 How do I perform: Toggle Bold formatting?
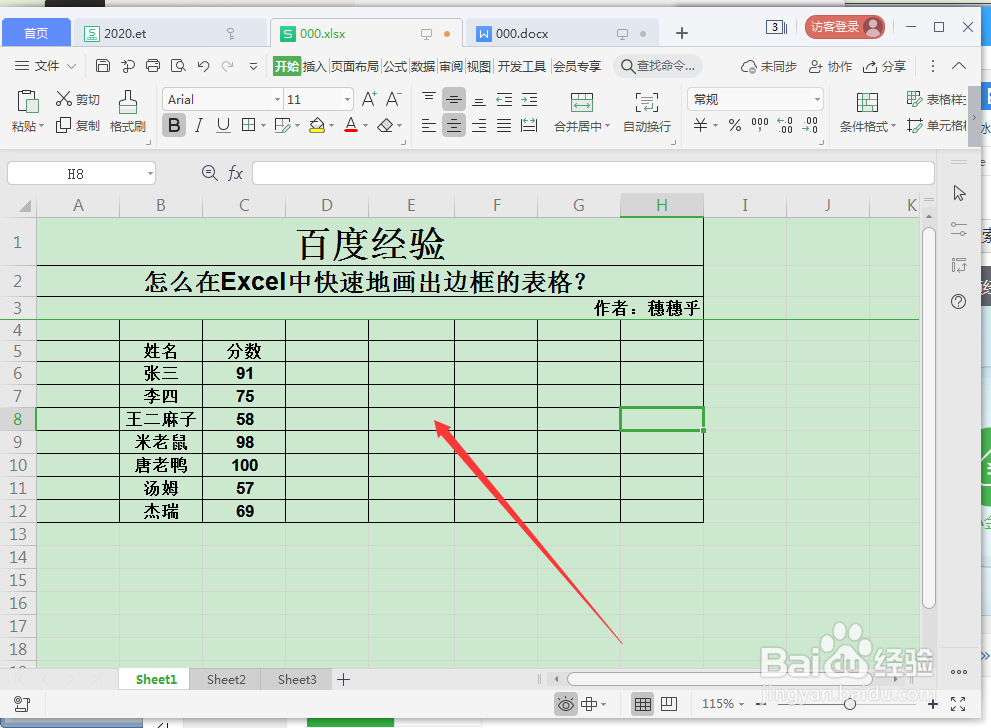(x=174, y=126)
